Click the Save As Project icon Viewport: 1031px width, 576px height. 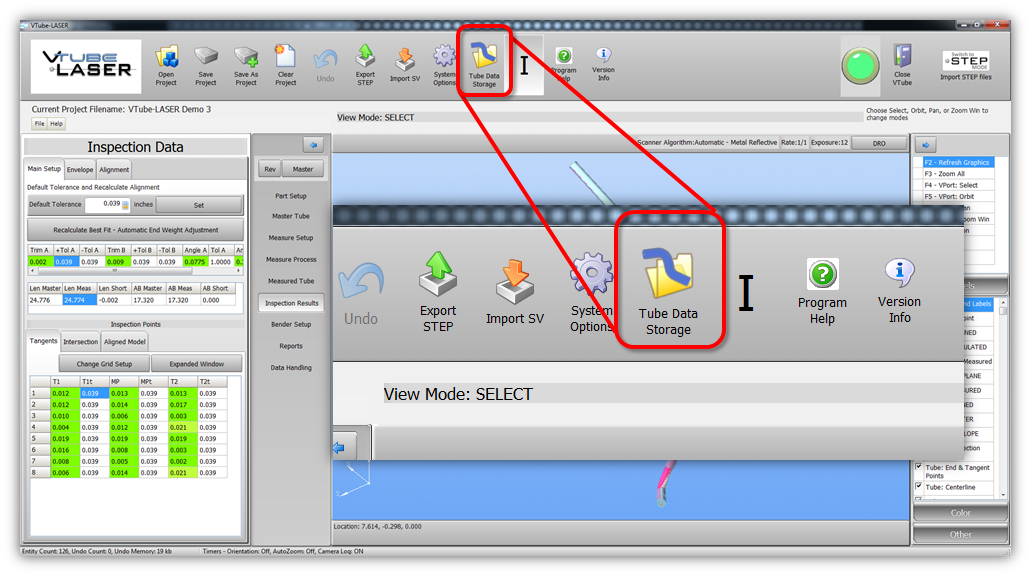point(246,60)
